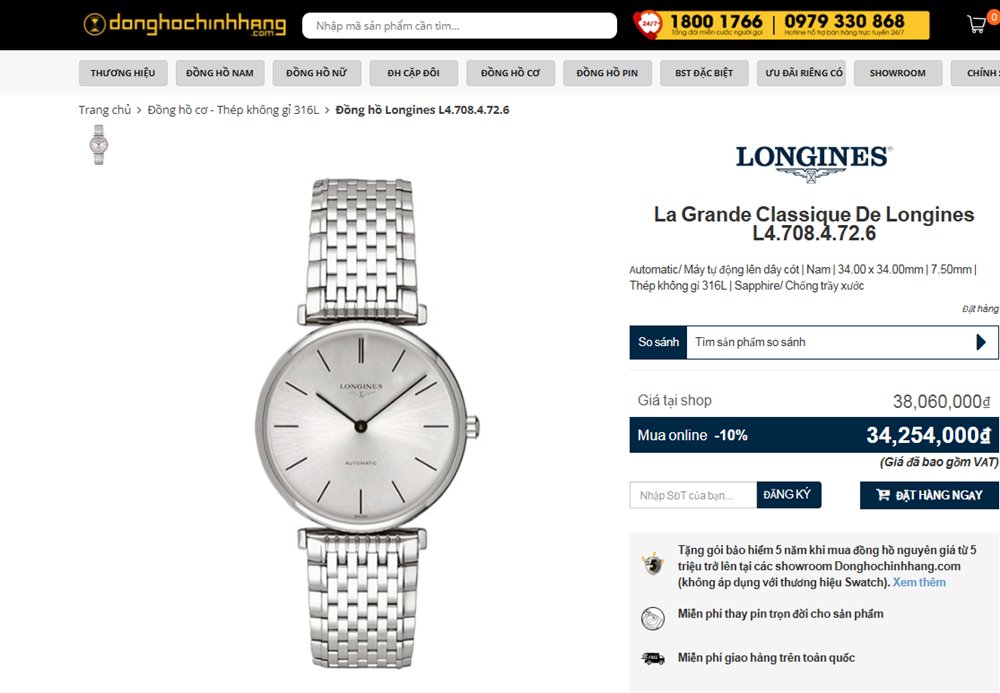Go to Trang chủ breadcrumb

[x=105, y=110]
